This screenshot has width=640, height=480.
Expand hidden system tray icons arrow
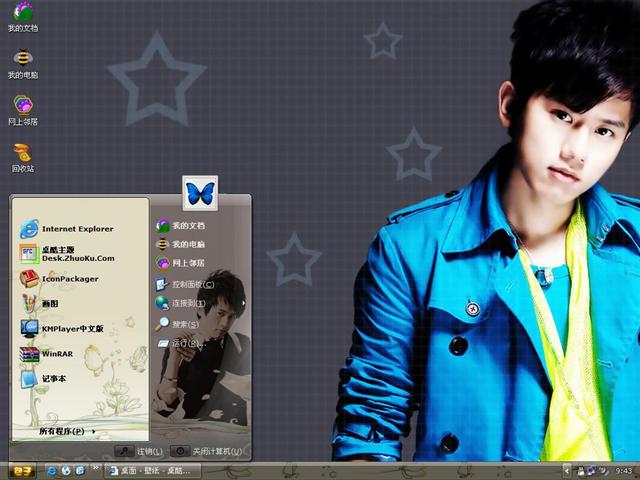pos(567,471)
